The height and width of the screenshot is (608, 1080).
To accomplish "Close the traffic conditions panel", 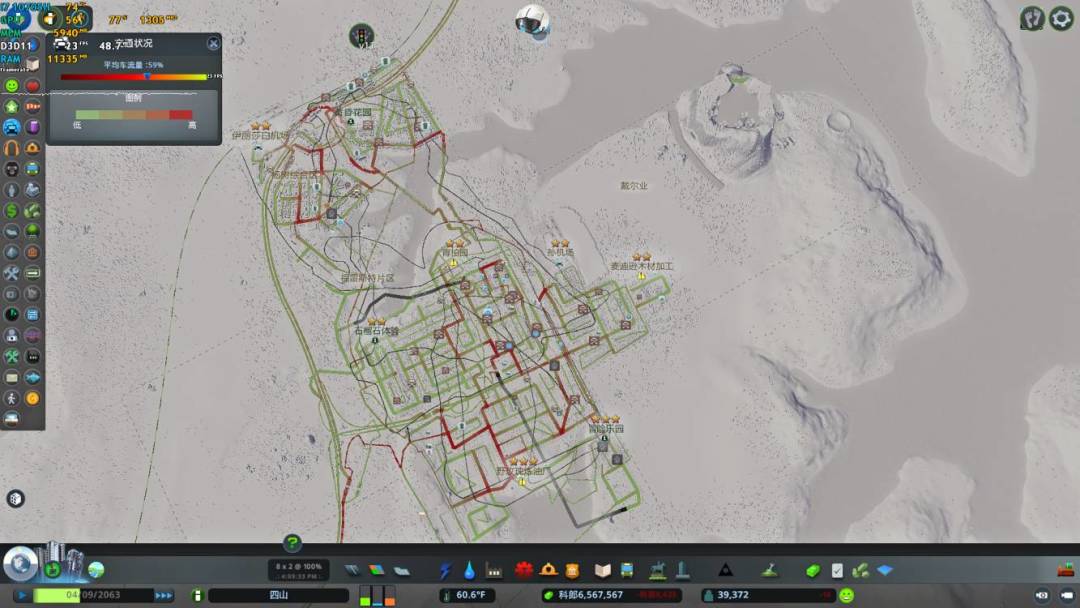I will [214, 43].
